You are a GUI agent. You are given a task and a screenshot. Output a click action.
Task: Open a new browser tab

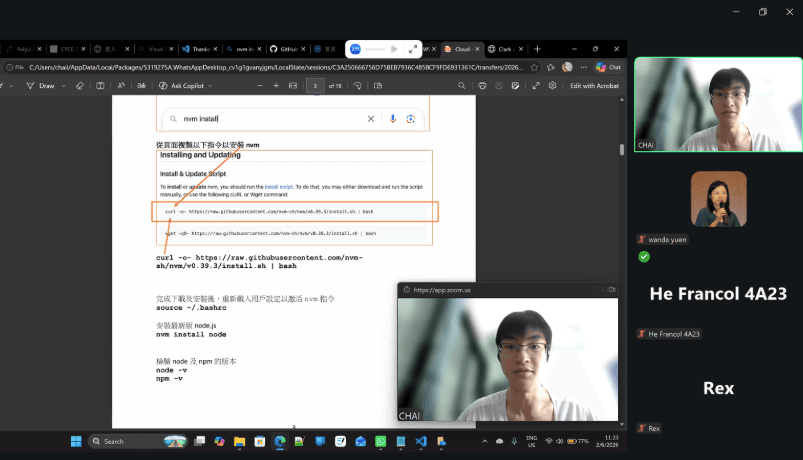(x=537, y=49)
